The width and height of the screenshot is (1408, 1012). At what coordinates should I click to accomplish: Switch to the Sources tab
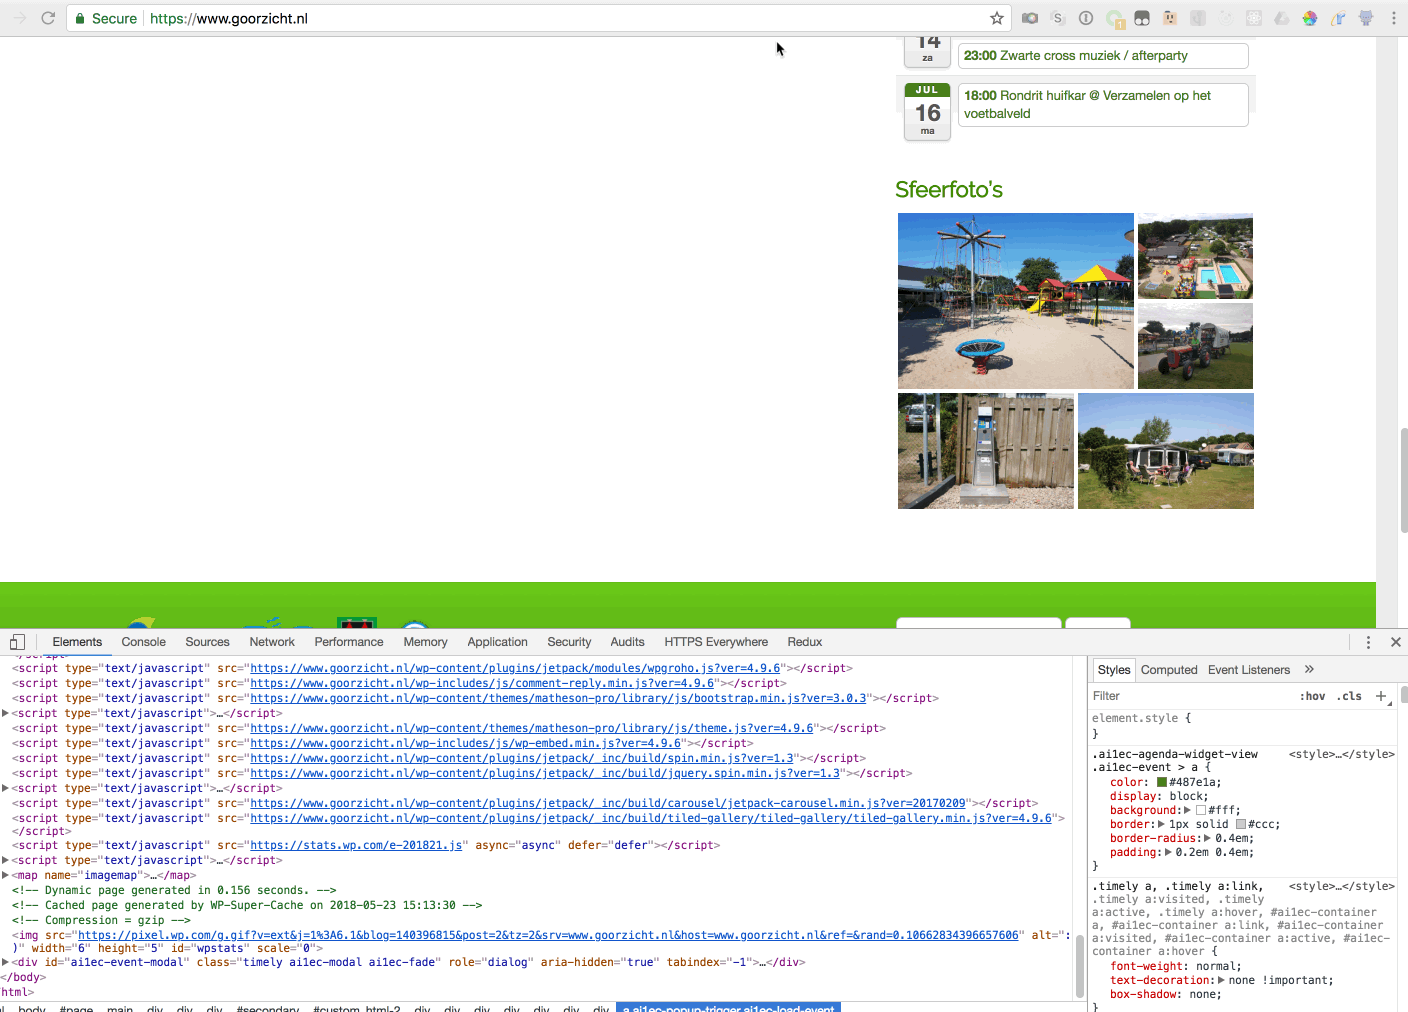(x=207, y=642)
